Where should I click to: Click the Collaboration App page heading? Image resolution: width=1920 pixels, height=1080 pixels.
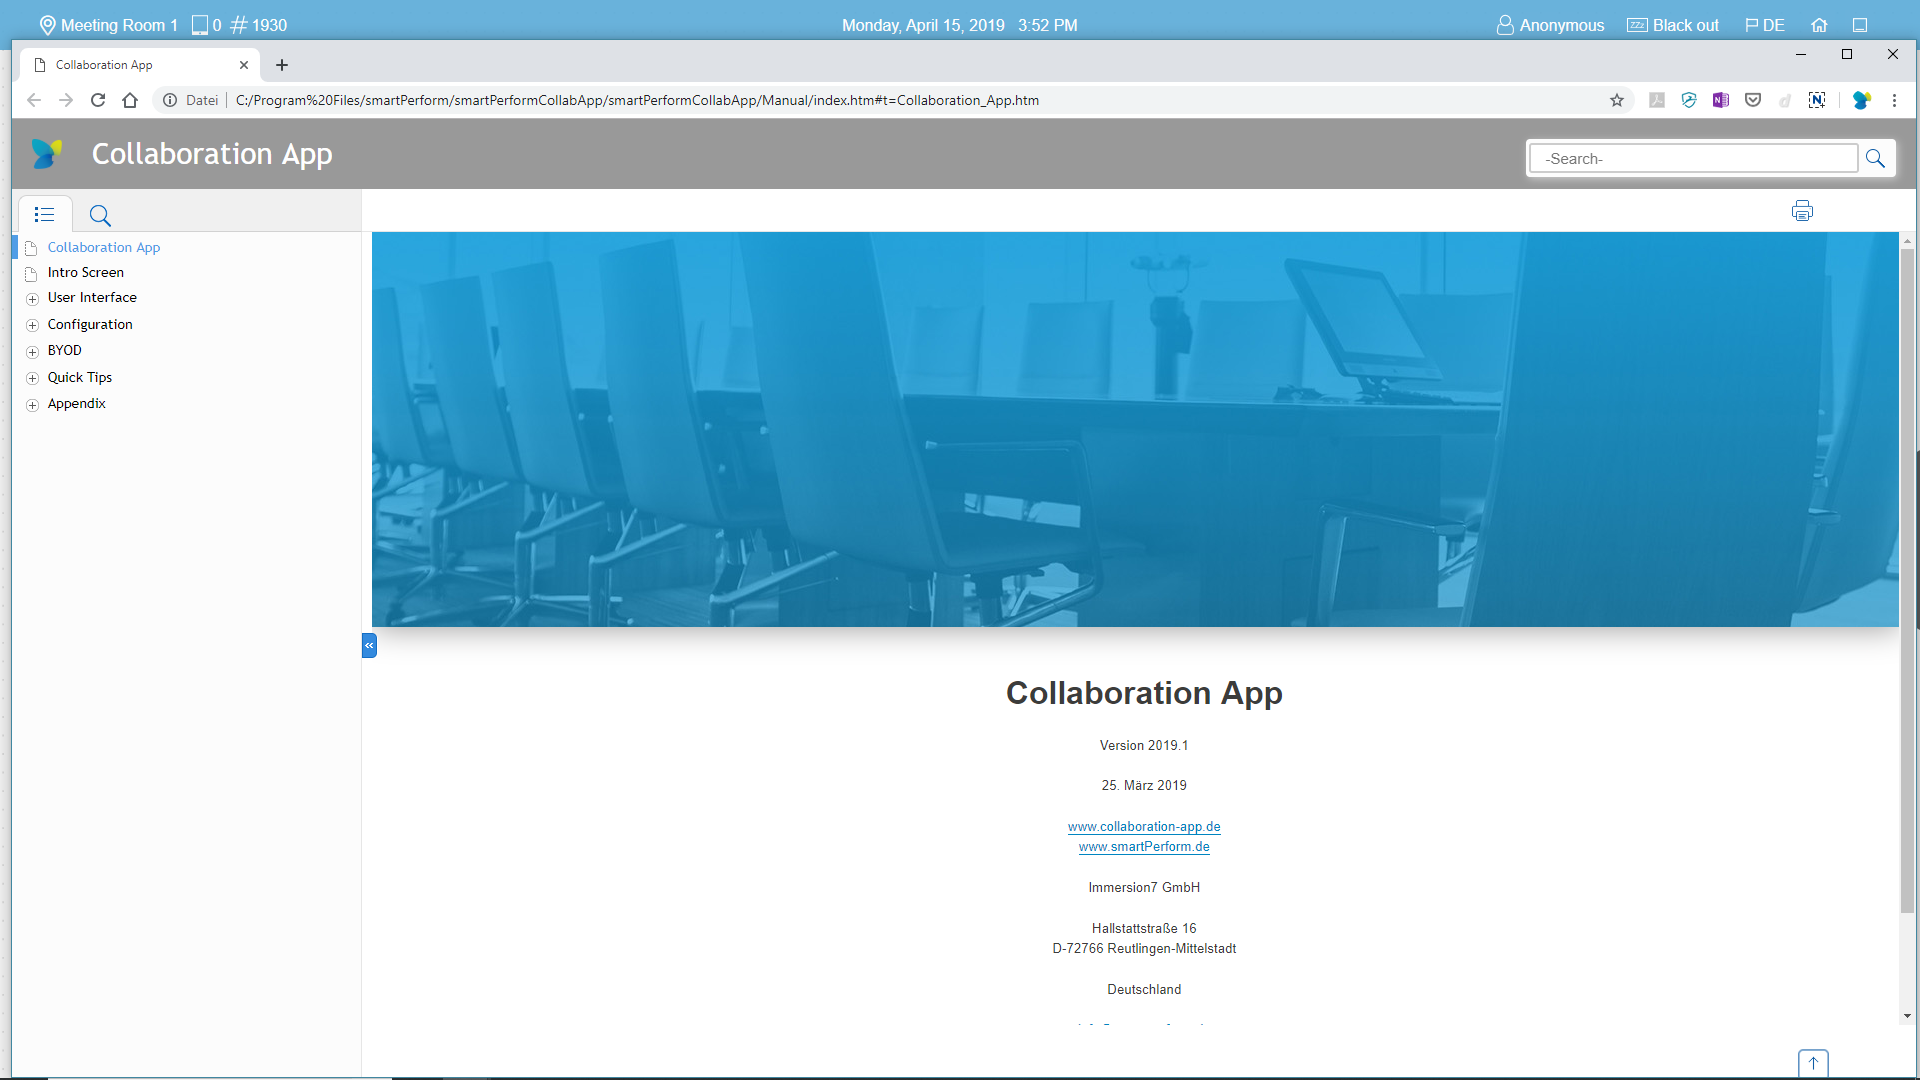point(1144,693)
